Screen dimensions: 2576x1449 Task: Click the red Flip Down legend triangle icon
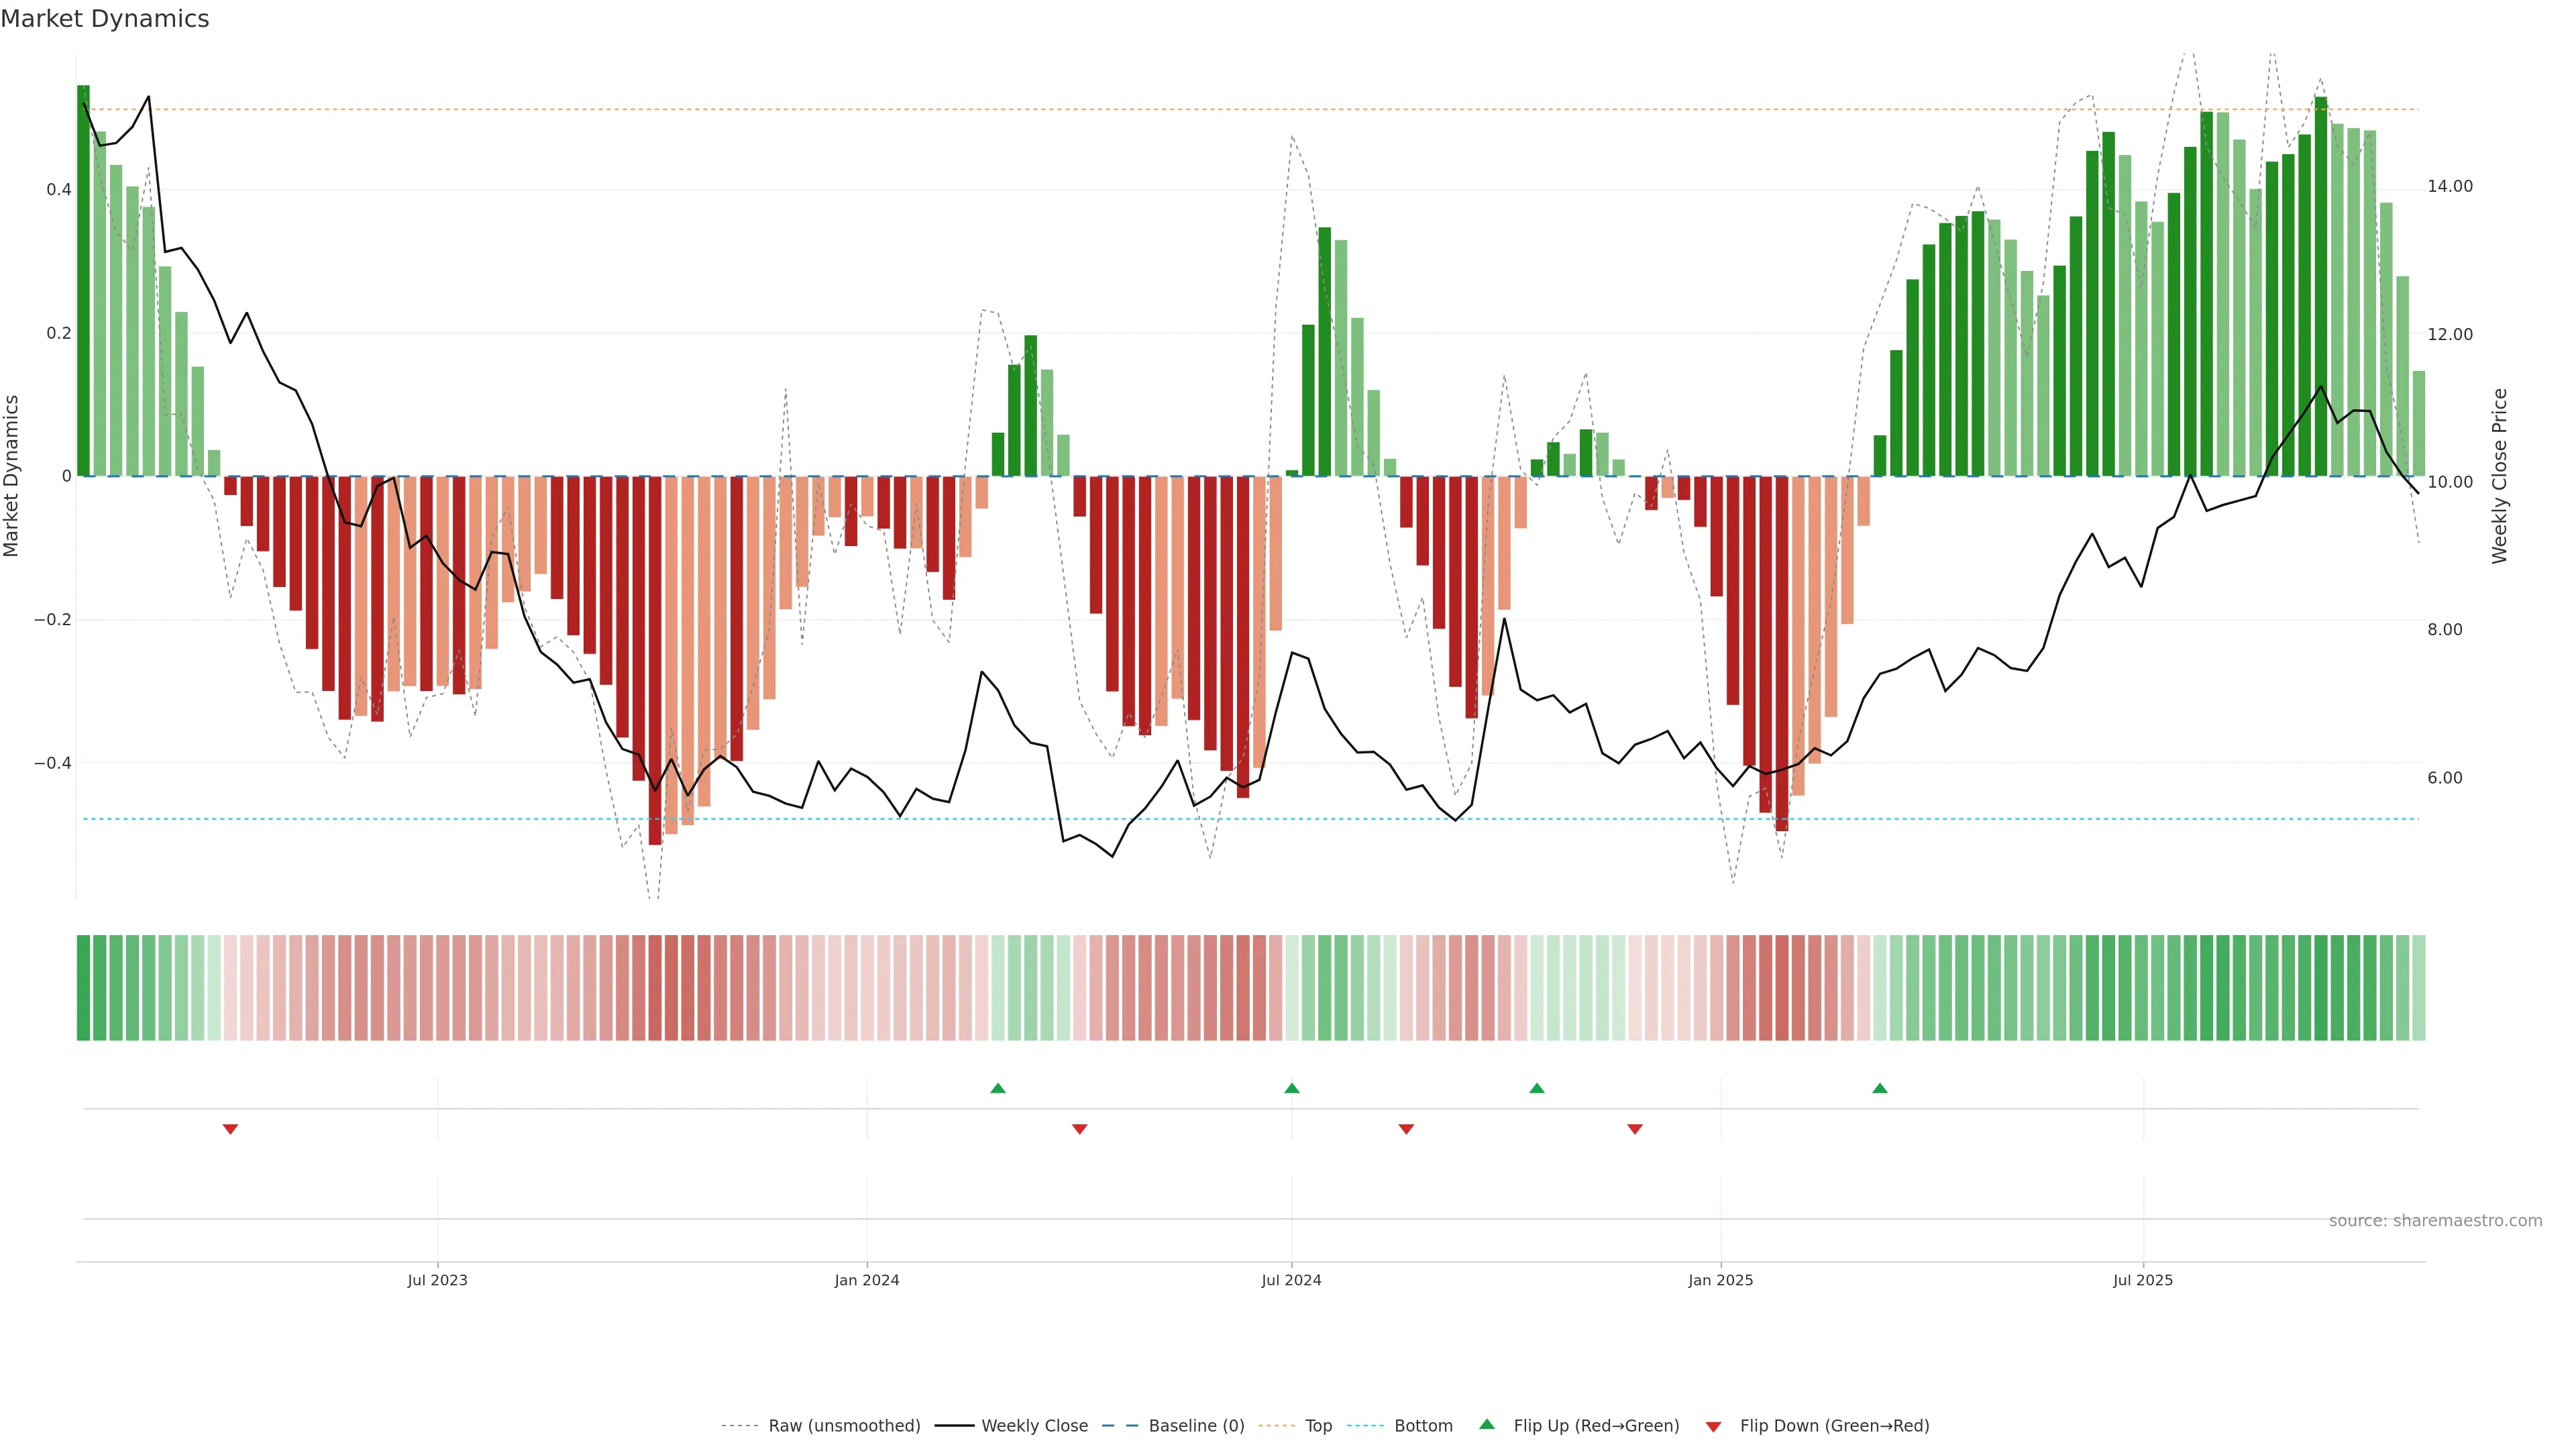(x=1713, y=1427)
